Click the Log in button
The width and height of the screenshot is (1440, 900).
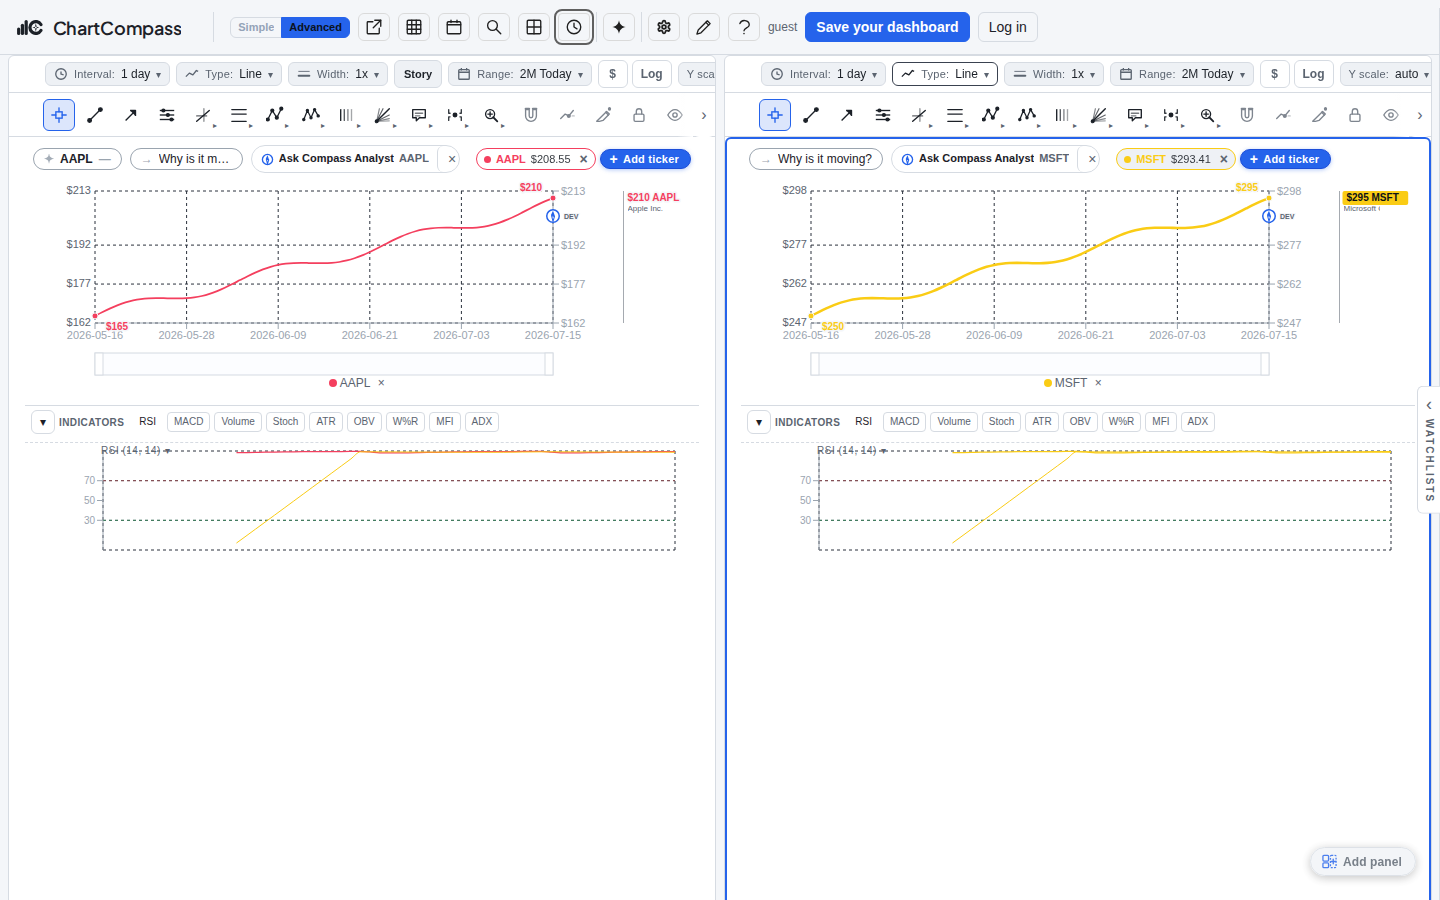1007,27
